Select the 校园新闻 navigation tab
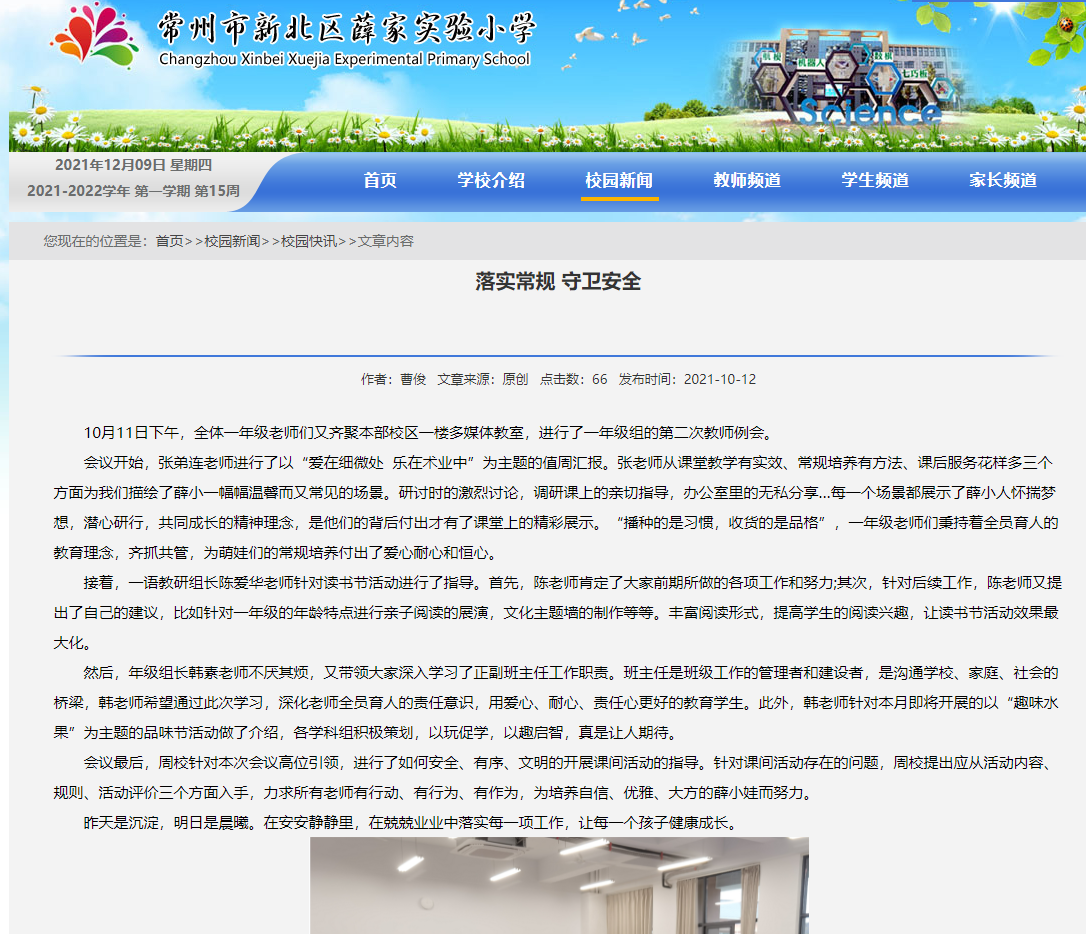 [x=619, y=180]
